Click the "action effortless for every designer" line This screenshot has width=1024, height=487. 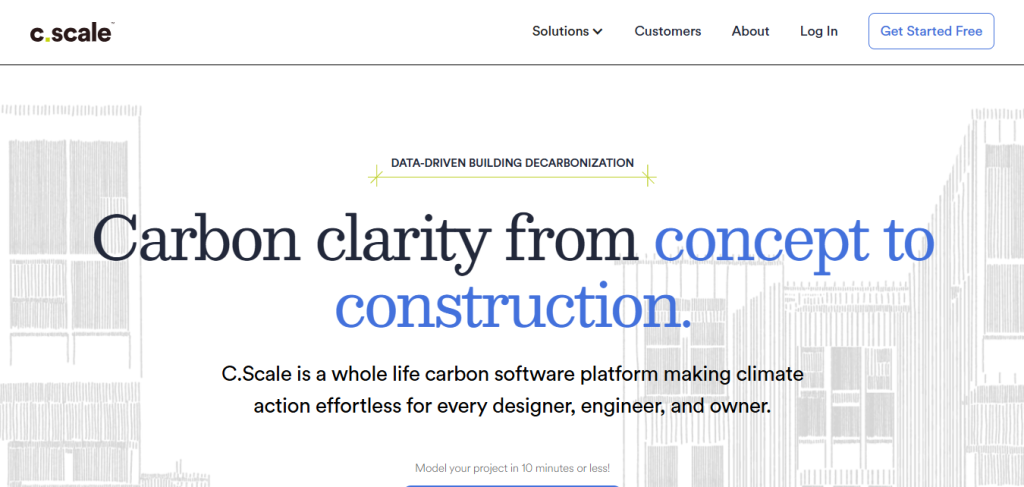(x=512, y=407)
